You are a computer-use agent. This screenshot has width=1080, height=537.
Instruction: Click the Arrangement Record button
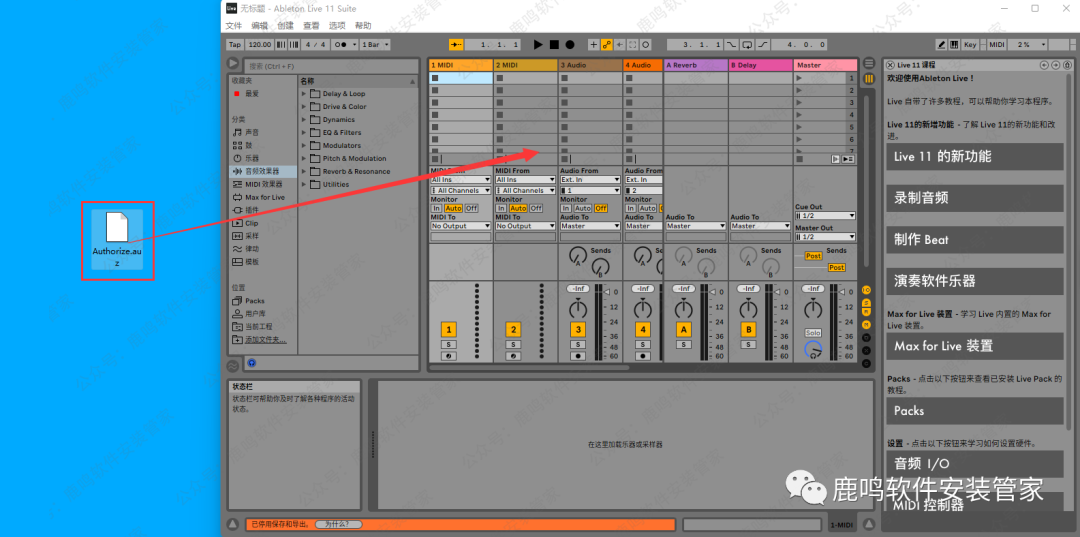pos(570,45)
